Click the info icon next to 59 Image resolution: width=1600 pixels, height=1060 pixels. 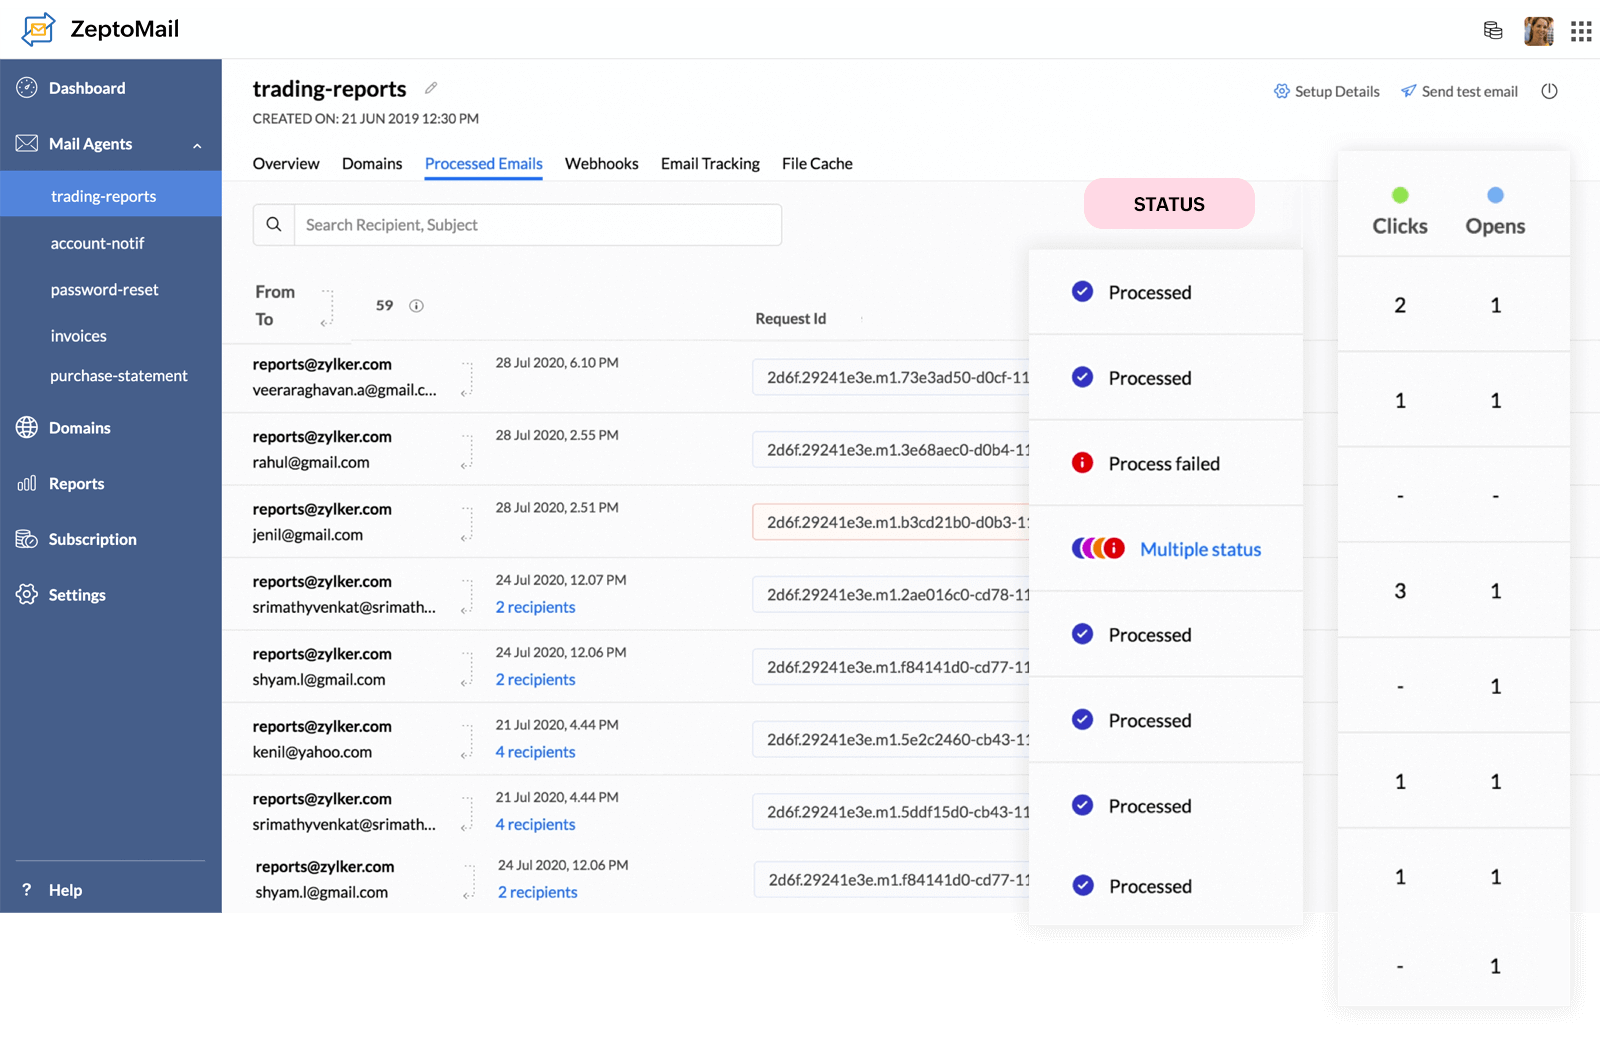pos(416,306)
